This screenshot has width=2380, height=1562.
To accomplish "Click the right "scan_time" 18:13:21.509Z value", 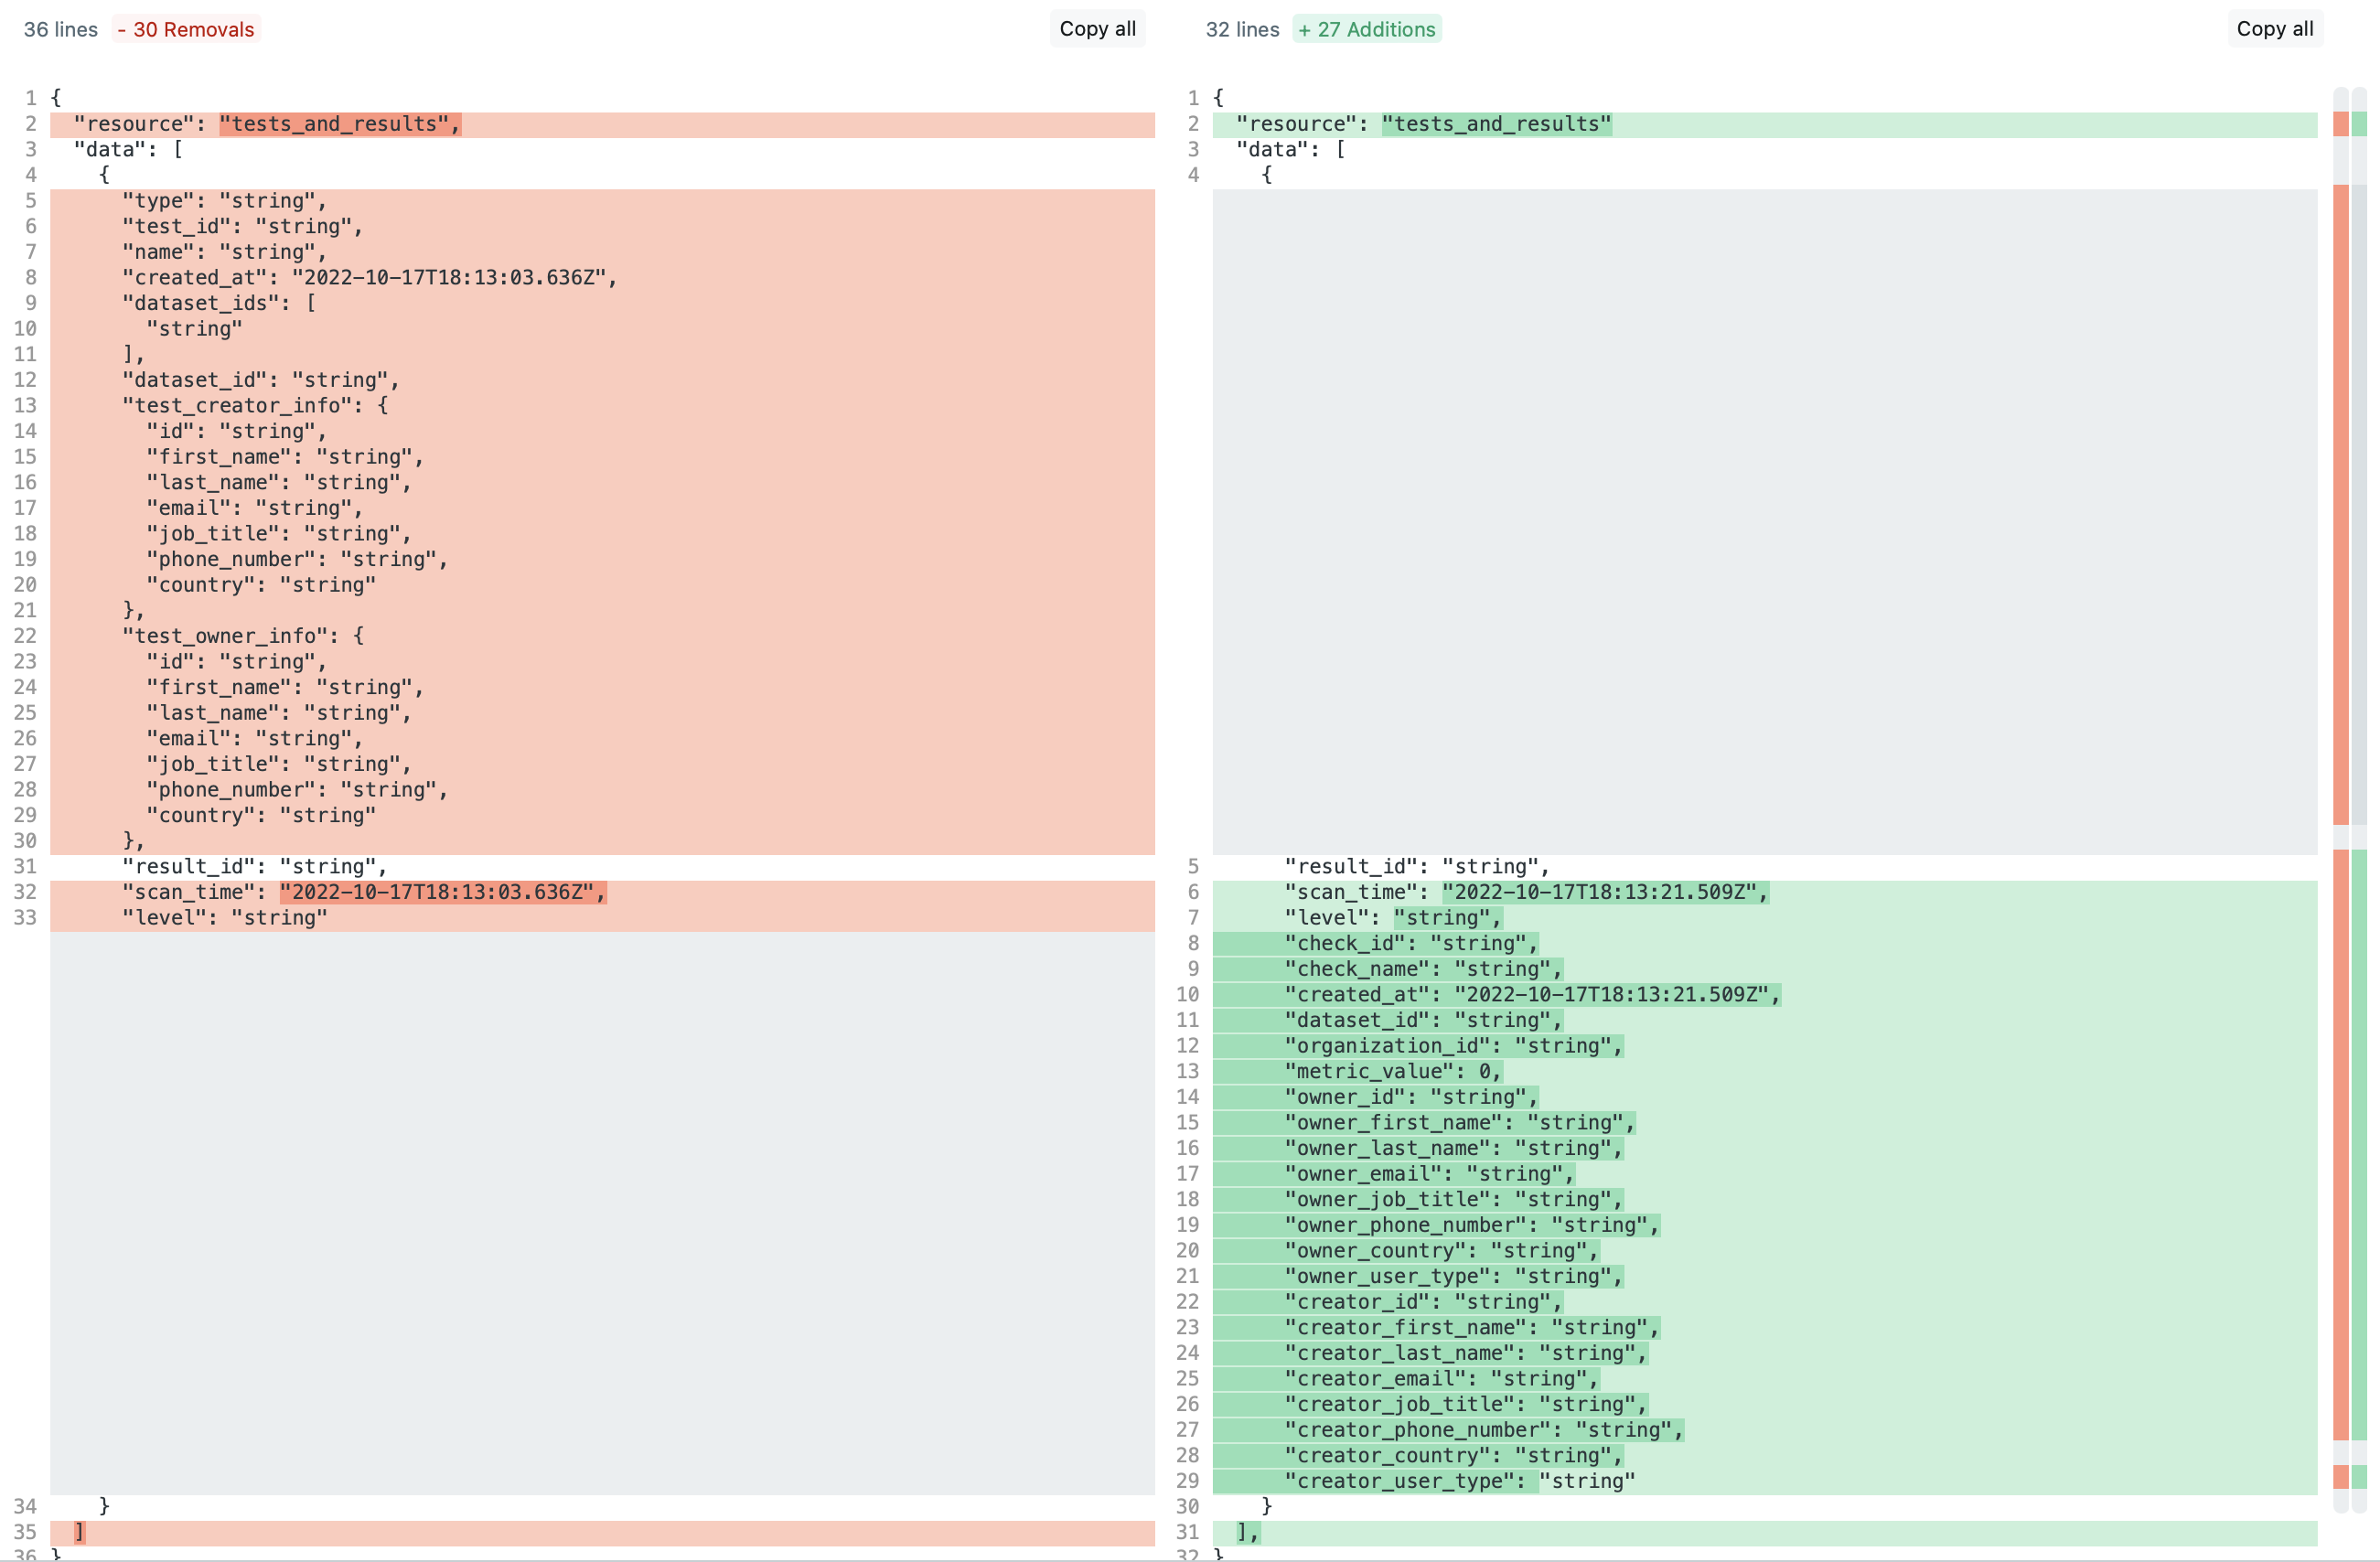I will (x=1605, y=892).
